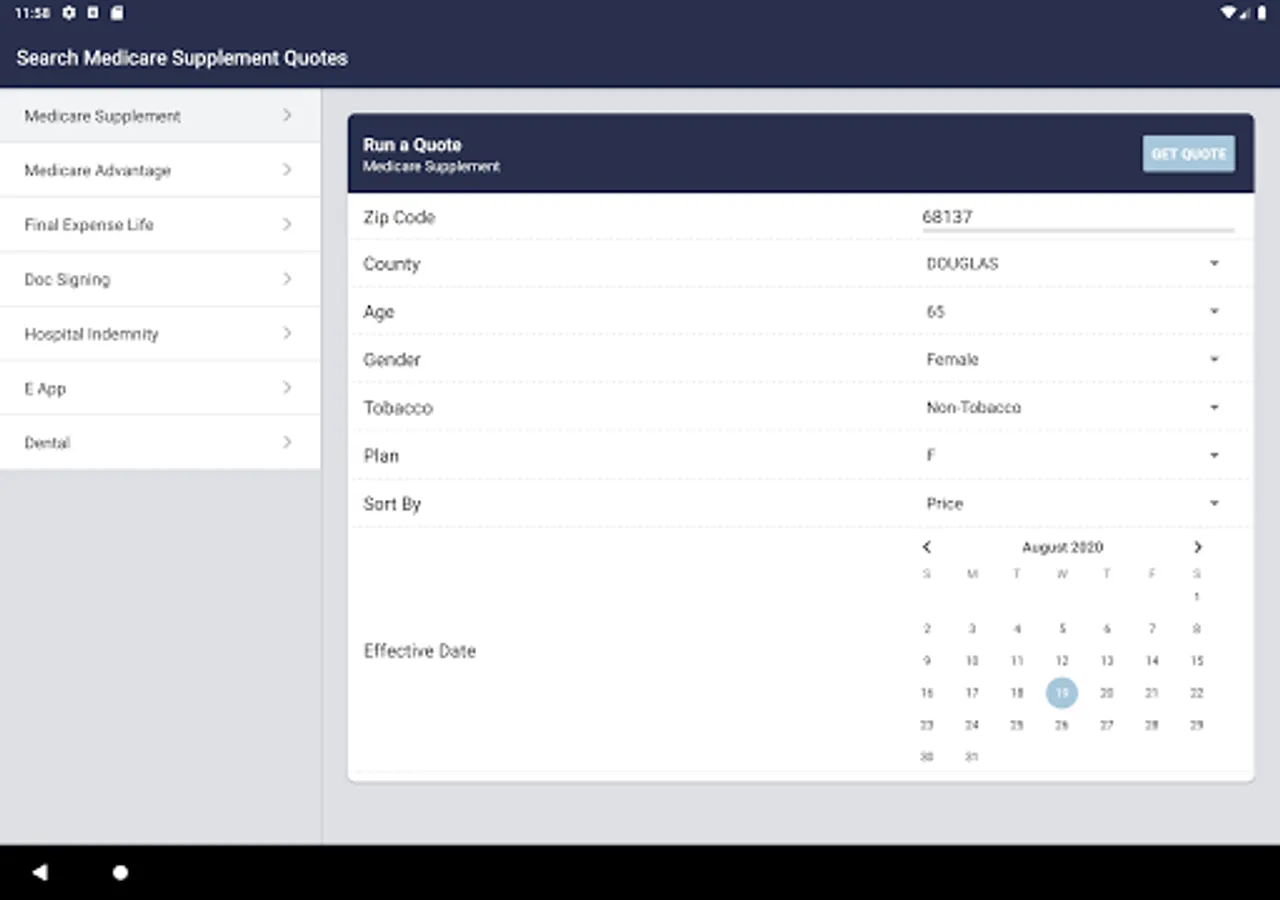Image resolution: width=1280 pixels, height=900 pixels.
Task: Select August 1 in the calendar
Action: [1197, 597]
